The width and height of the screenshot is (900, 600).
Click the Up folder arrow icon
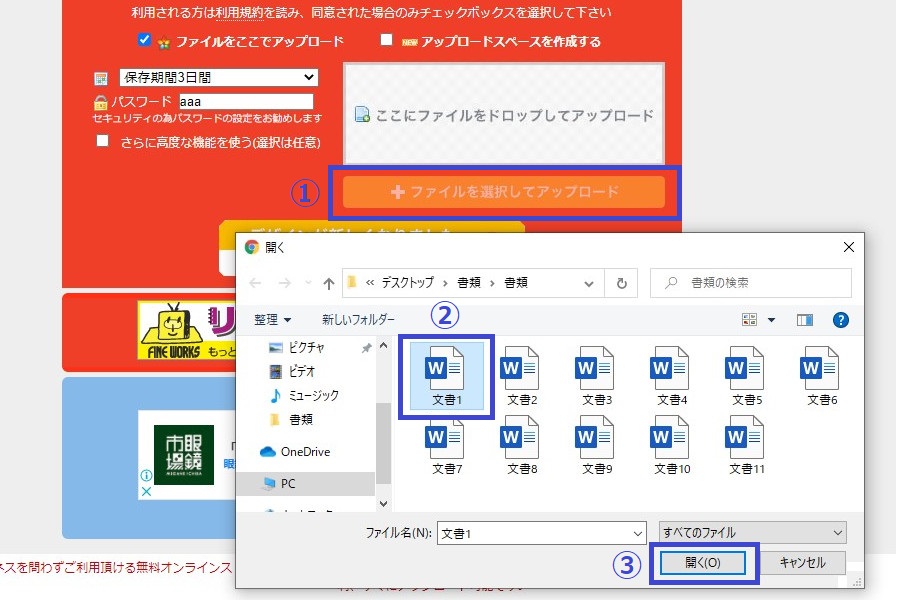pyautogui.click(x=329, y=283)
